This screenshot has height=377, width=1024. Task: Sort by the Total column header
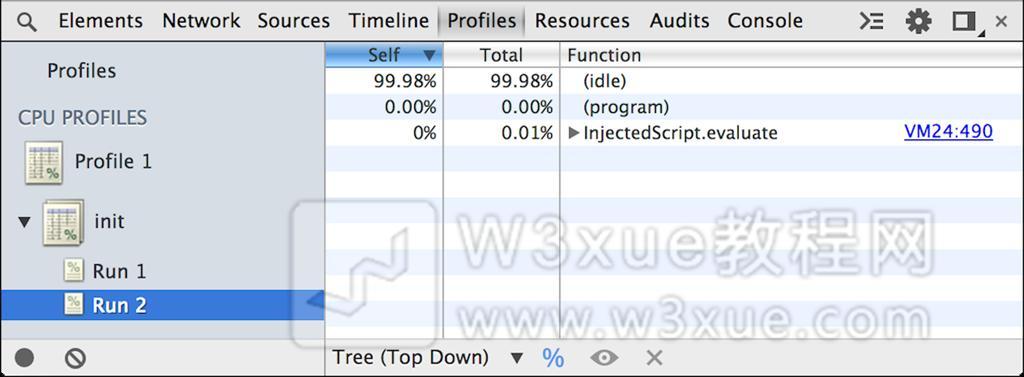(501, 56)
